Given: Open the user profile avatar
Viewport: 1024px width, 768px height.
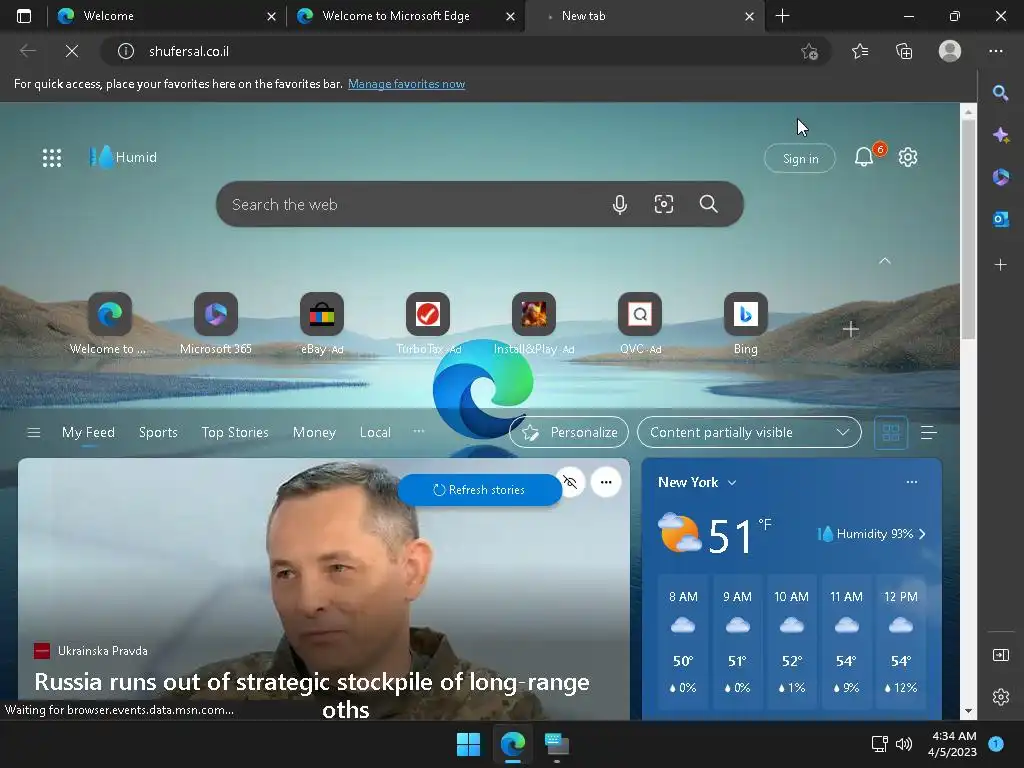Looking at the screenshot, I should [950, 51].
